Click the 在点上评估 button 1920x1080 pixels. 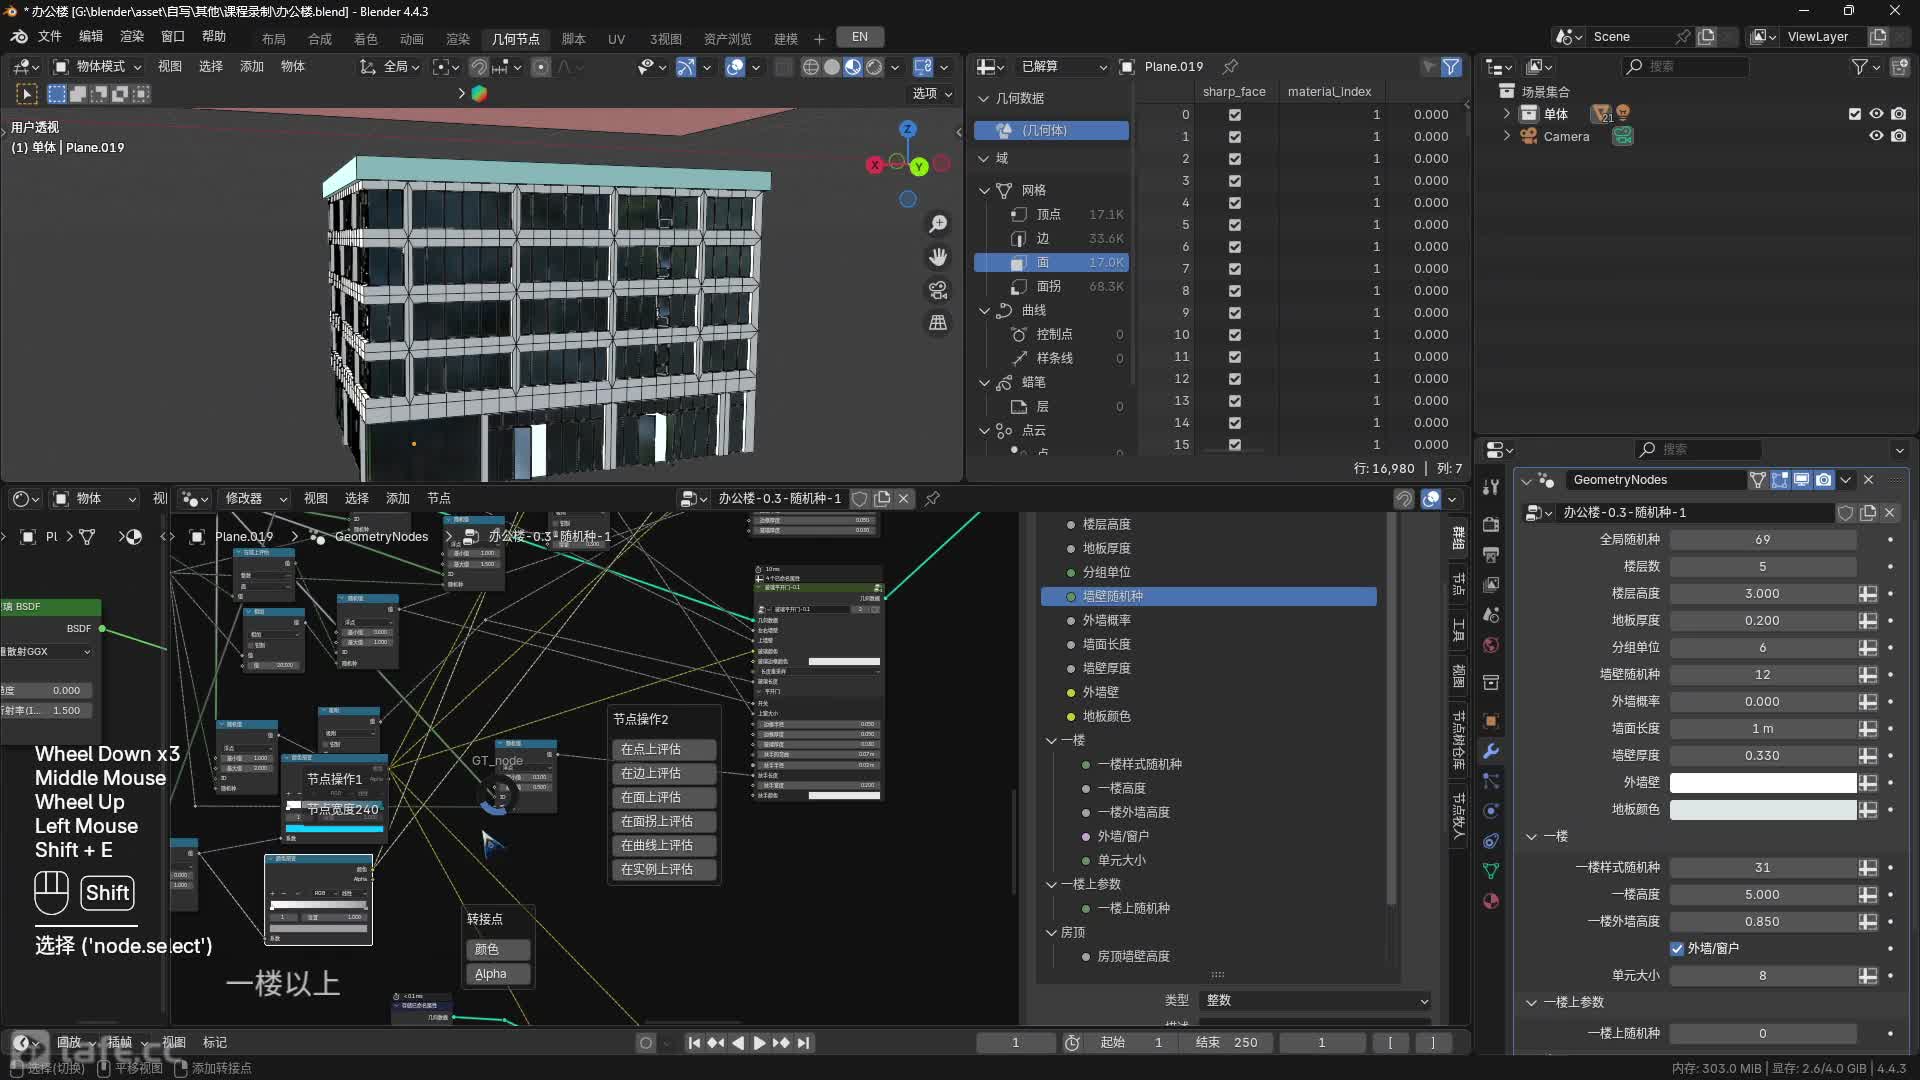pos(663,750)
